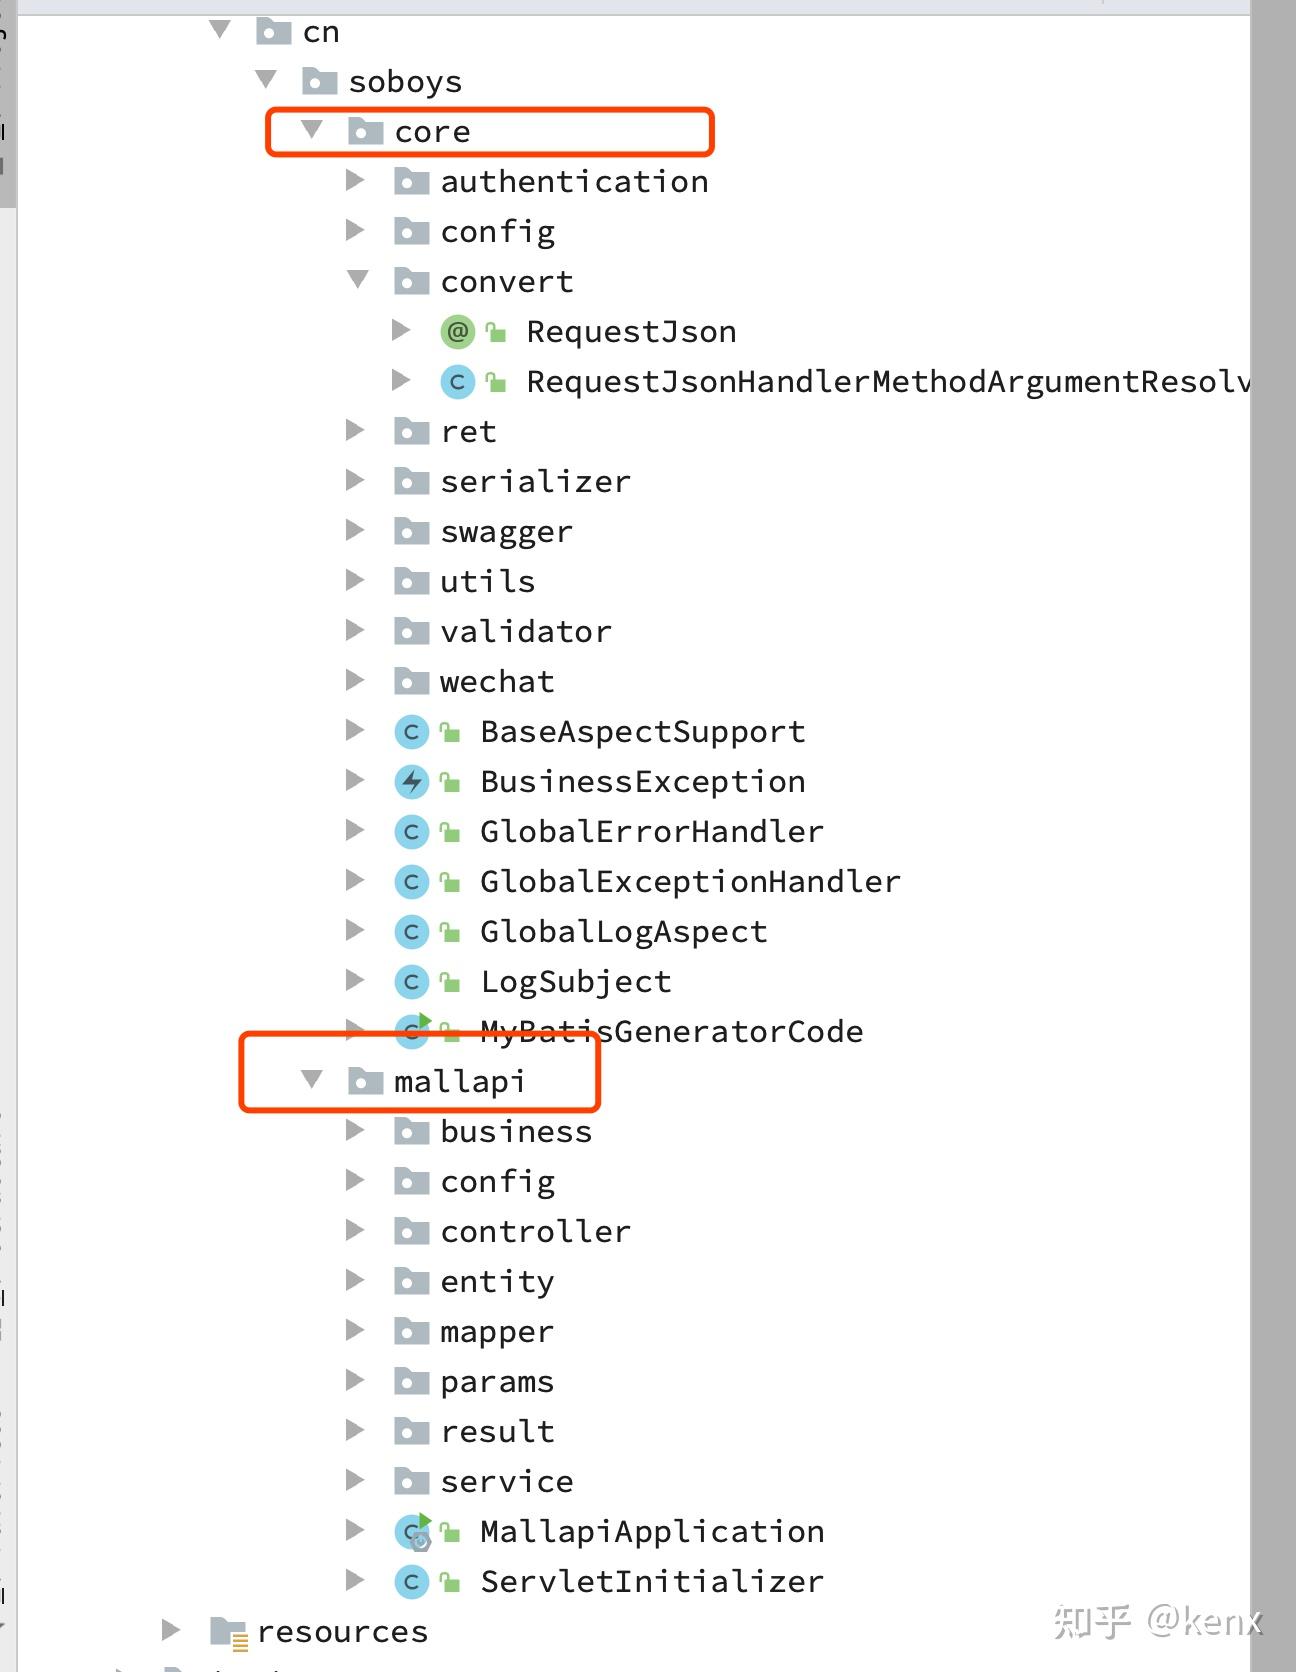Open the MallapiApplication class

coord(650,1531)
